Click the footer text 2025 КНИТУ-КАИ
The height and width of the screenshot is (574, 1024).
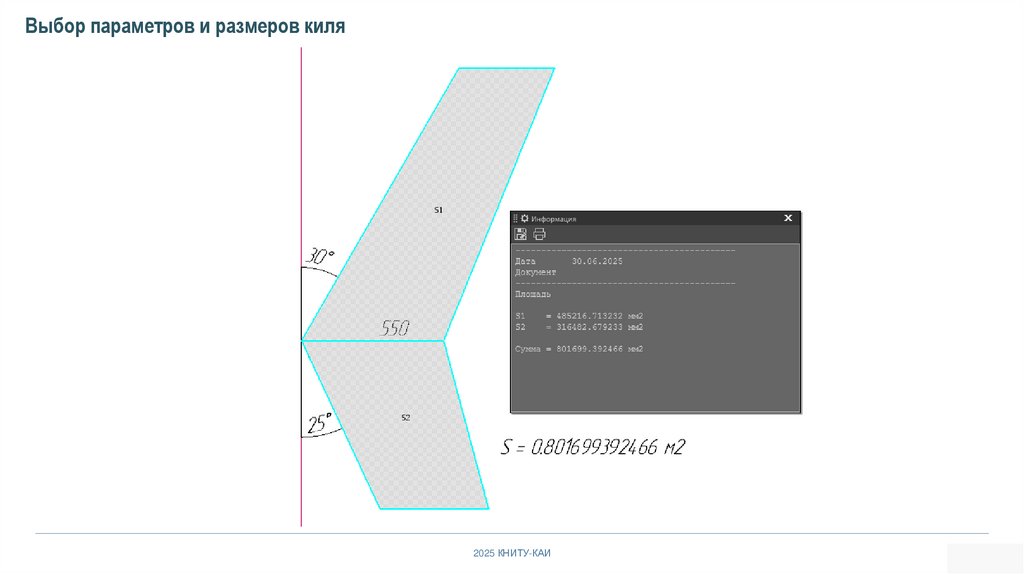tap(512, 553)
